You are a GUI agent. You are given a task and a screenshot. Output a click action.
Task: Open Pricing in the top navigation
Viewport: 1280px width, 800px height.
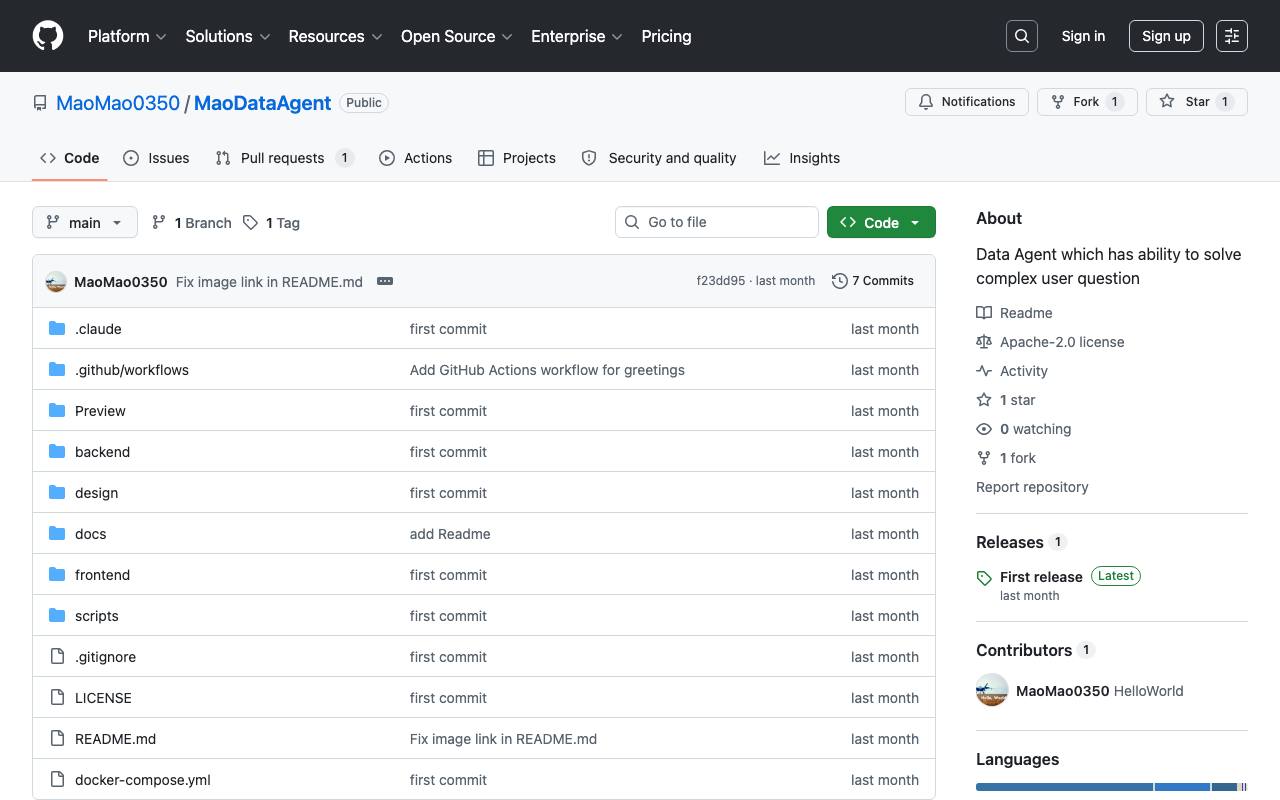(x=666, y=36)
